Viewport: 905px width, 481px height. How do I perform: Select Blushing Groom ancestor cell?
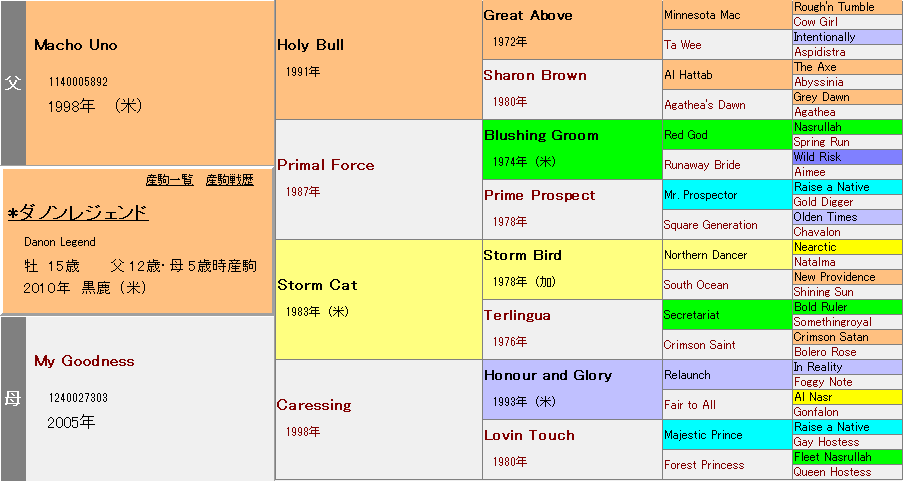pos(541,135)
